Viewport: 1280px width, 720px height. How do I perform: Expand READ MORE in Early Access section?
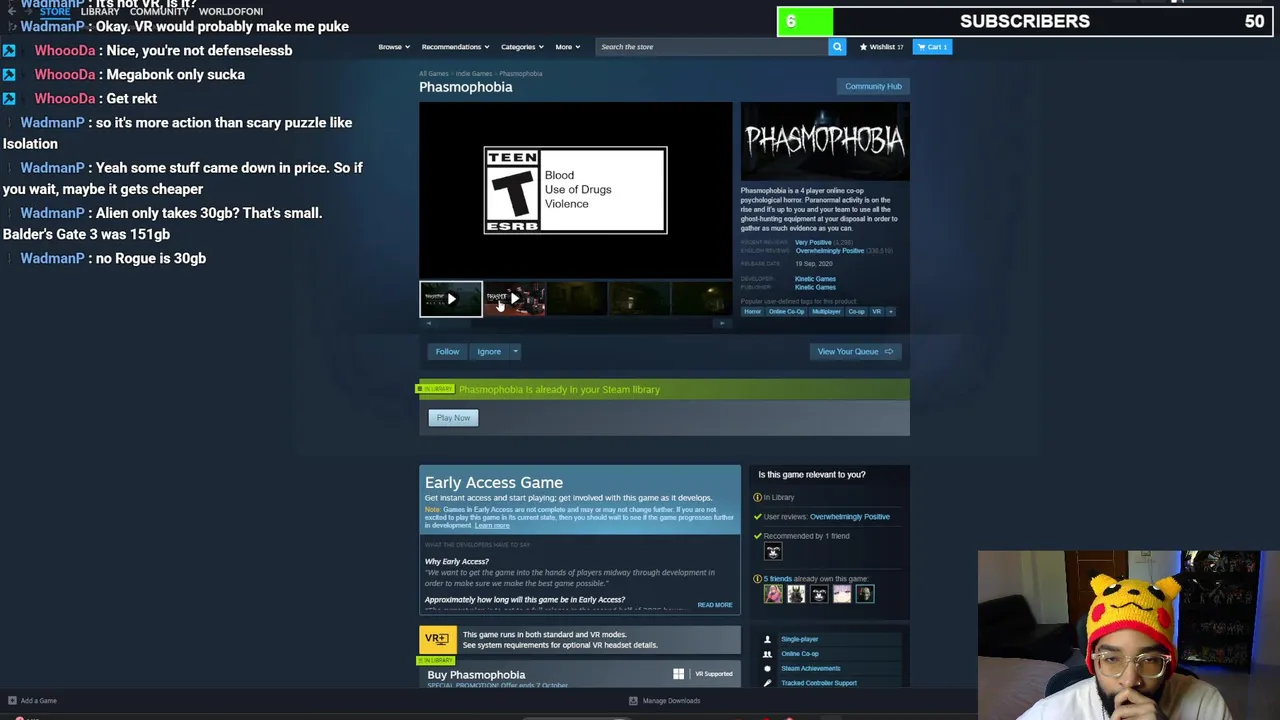[715, 605]
